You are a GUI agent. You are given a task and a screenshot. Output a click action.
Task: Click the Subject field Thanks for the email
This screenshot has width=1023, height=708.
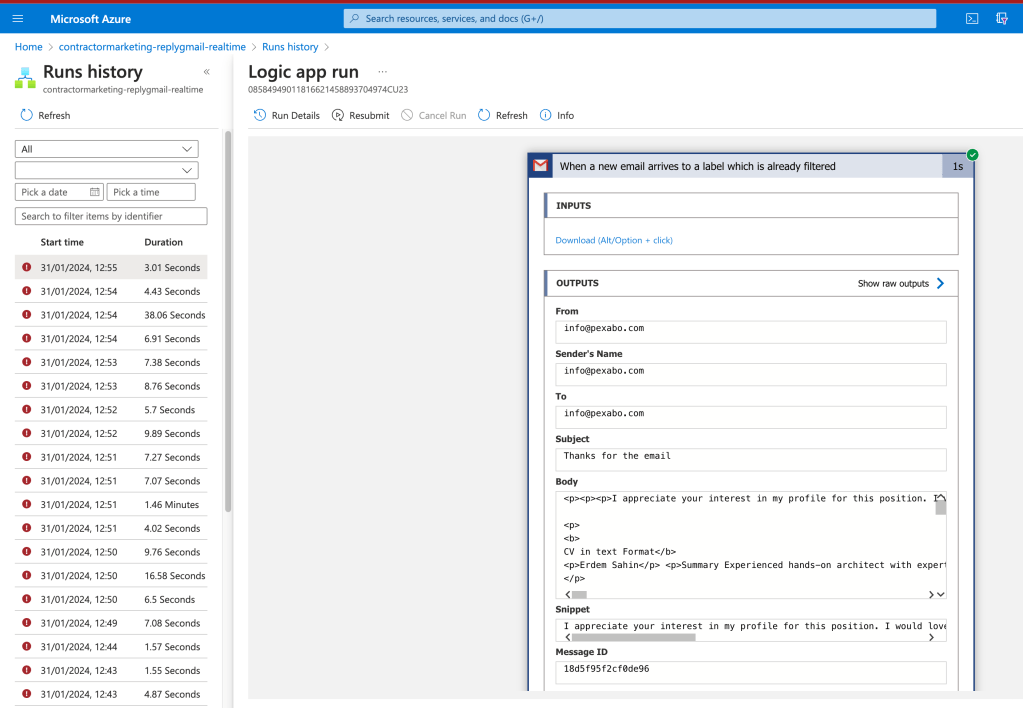pyautogui.click(x=751, y=459)
